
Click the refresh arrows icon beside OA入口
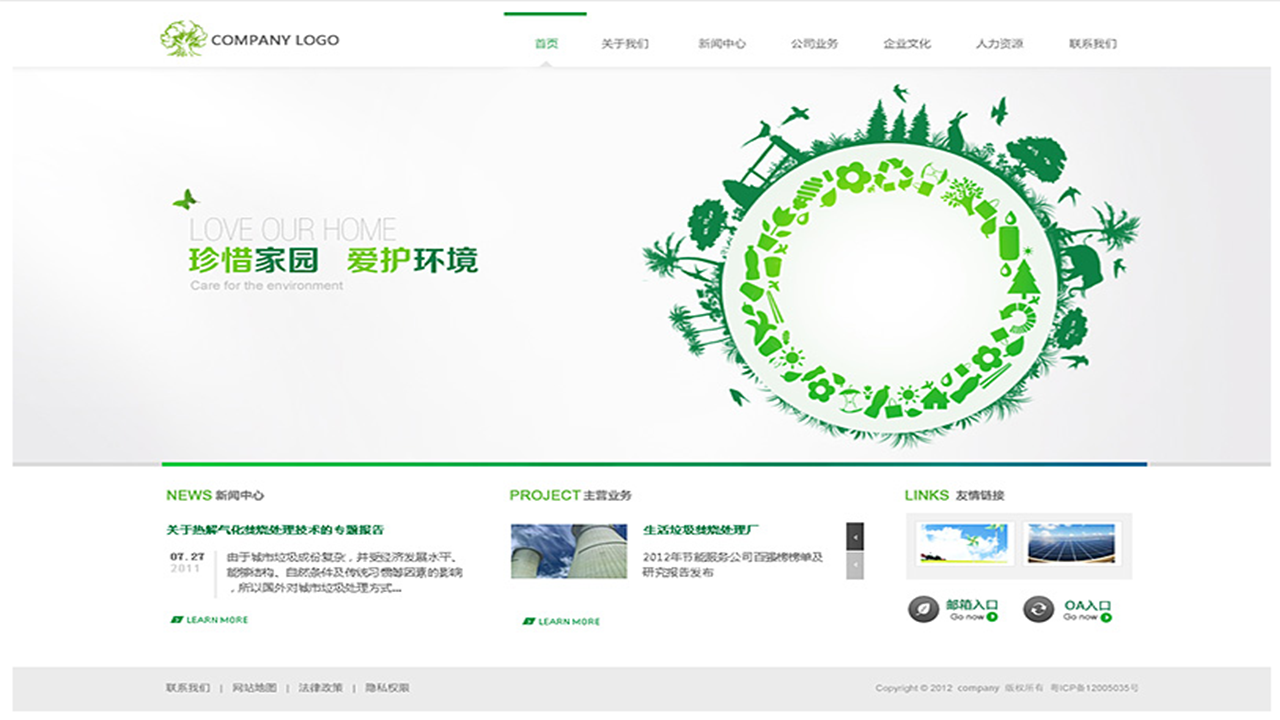tap(1039, 609)
